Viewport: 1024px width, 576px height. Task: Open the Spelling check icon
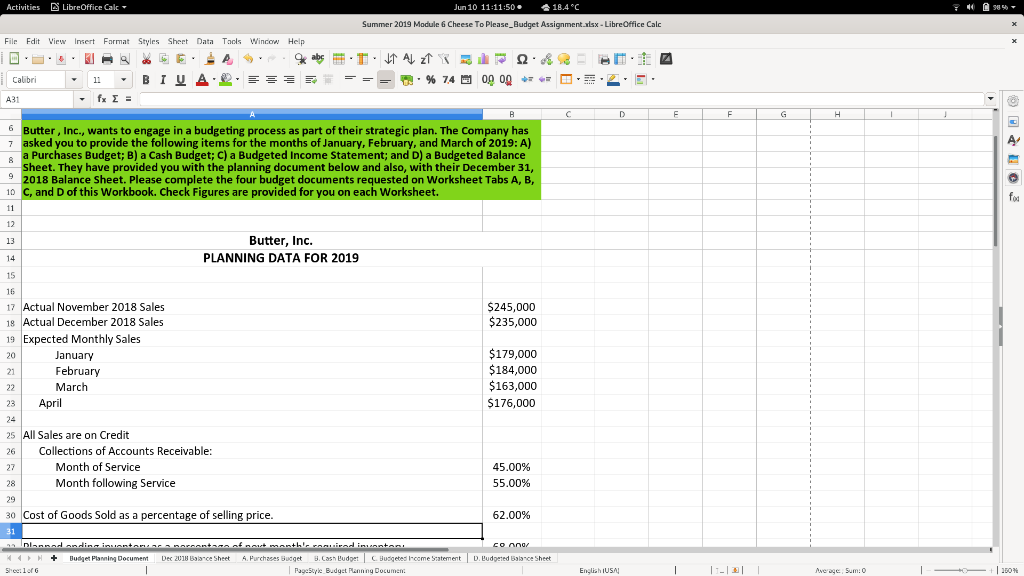pos(319,59)
